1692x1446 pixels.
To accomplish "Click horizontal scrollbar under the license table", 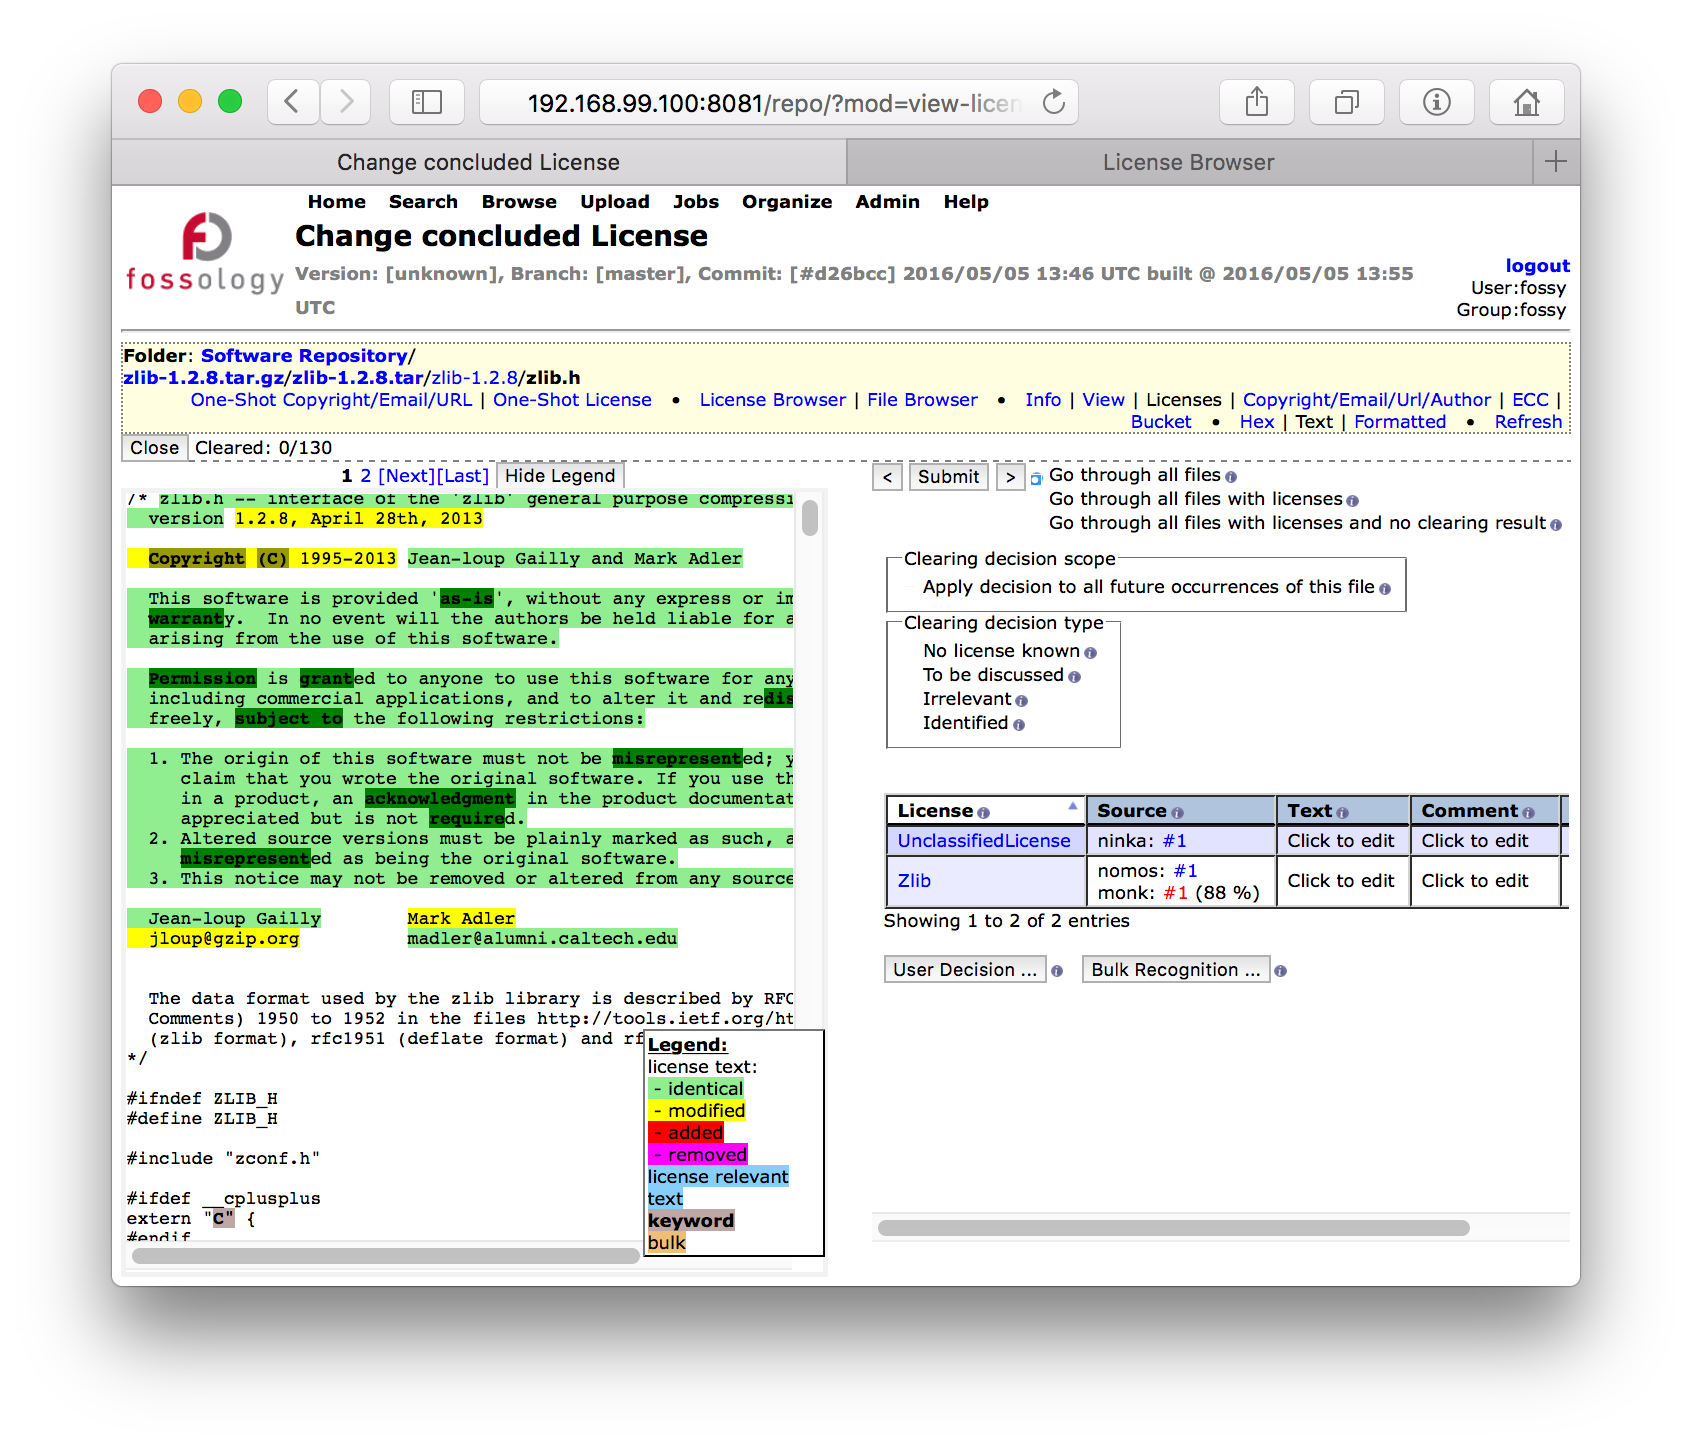I will coord(1174,1228).
